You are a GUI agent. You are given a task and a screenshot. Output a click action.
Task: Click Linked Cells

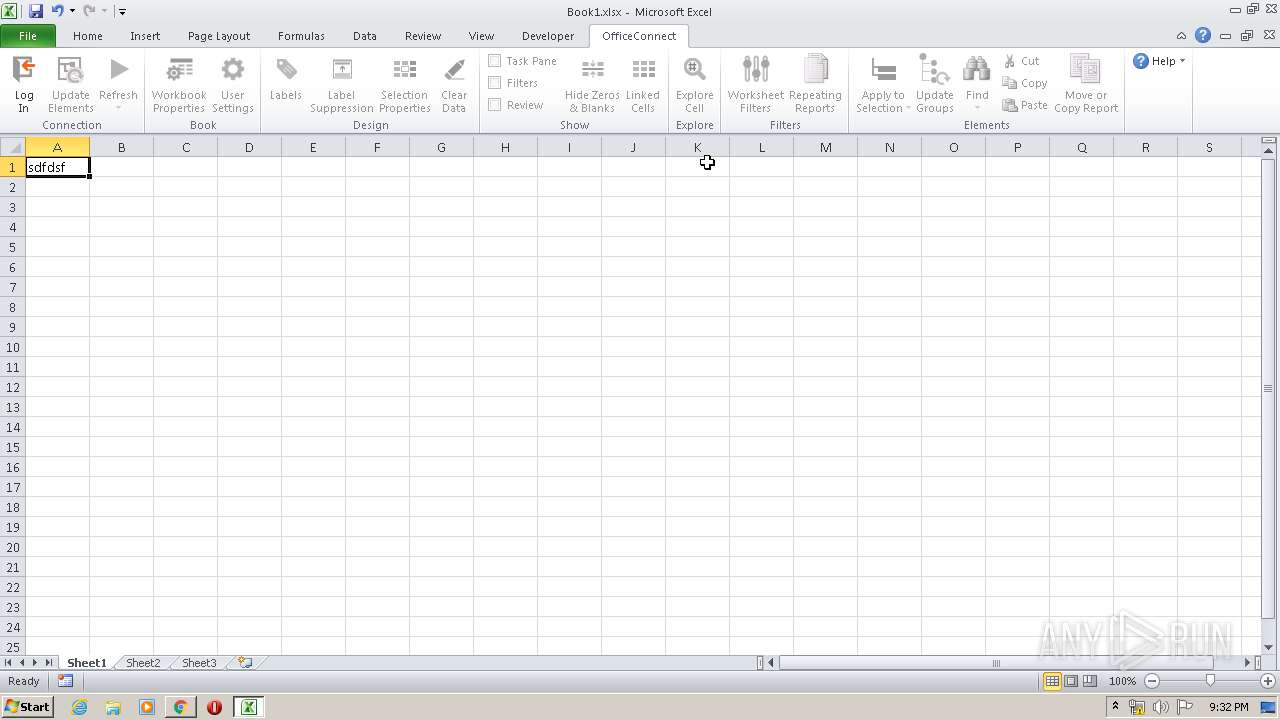click(x=643, y=85)
